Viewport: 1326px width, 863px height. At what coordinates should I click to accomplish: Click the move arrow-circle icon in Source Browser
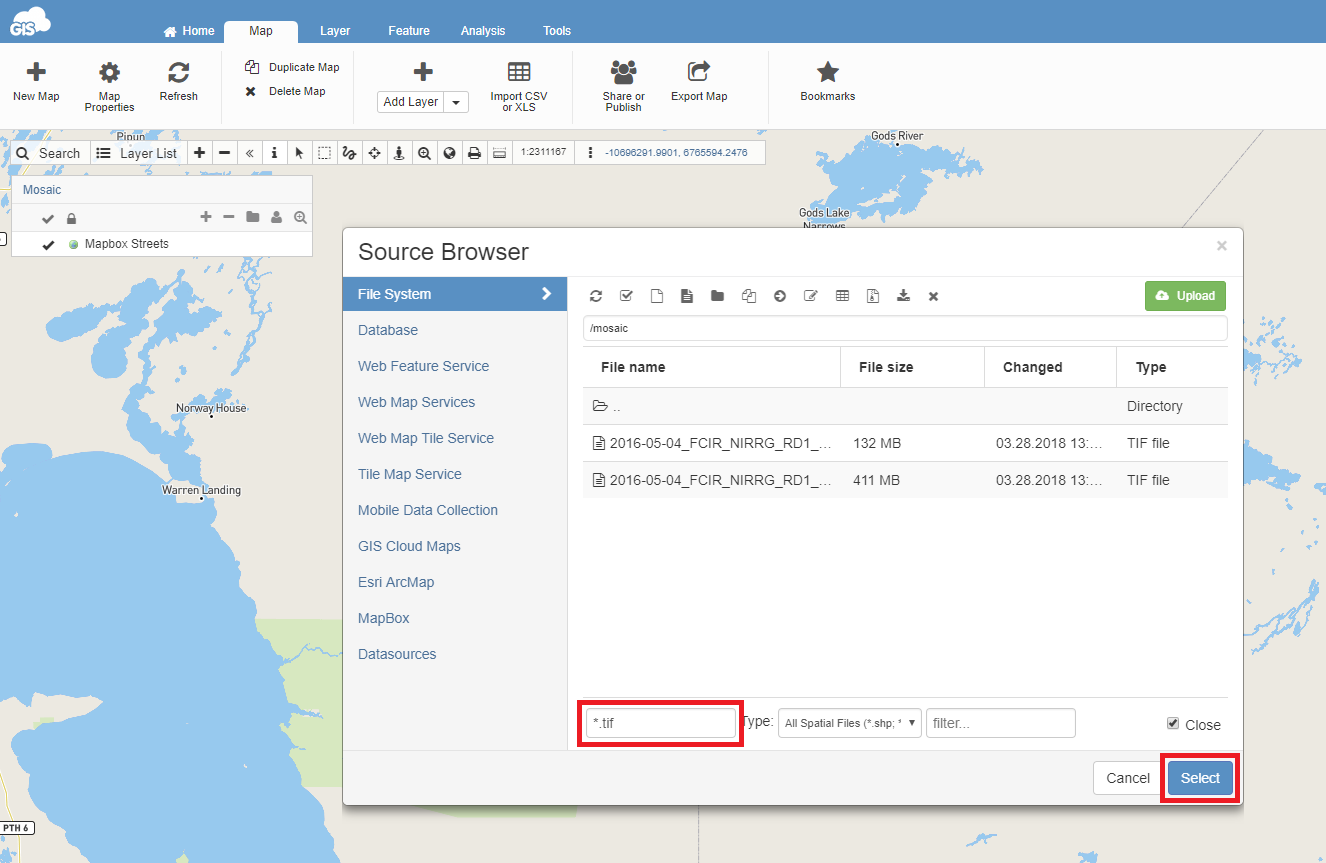pos(780,296)
